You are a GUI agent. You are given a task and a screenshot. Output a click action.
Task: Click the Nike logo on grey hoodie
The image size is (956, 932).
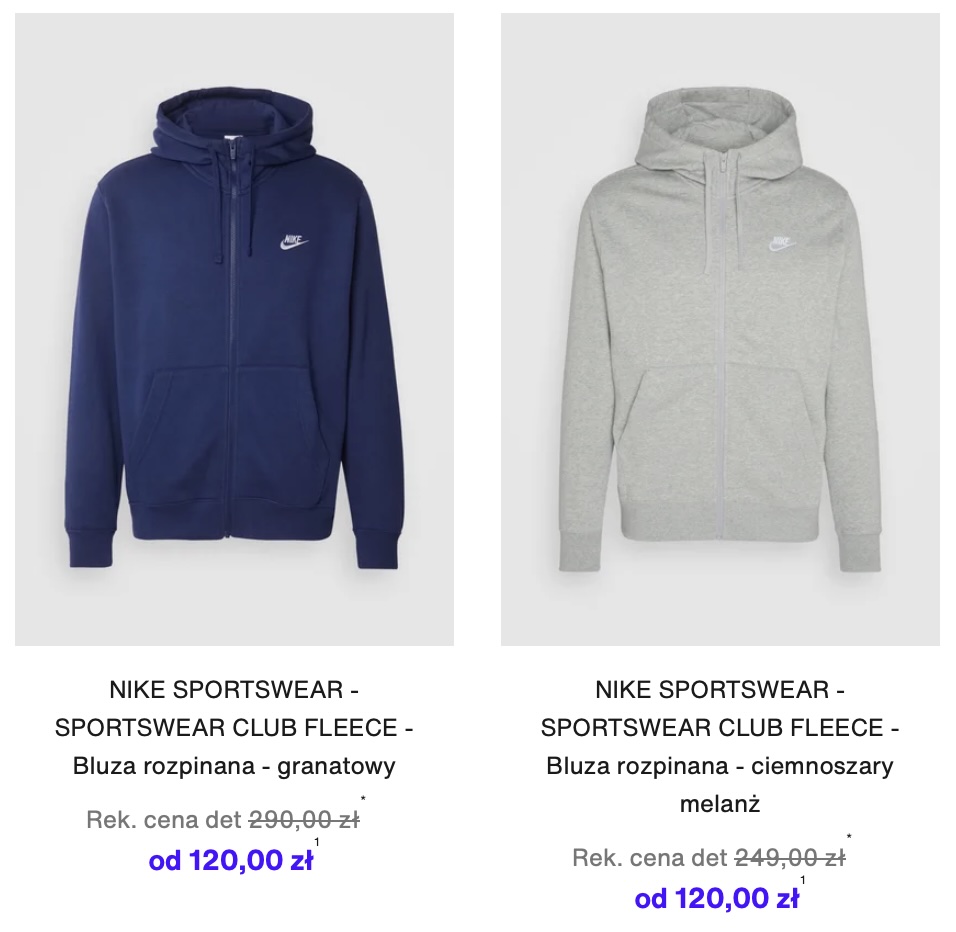[x=782, y=243]
